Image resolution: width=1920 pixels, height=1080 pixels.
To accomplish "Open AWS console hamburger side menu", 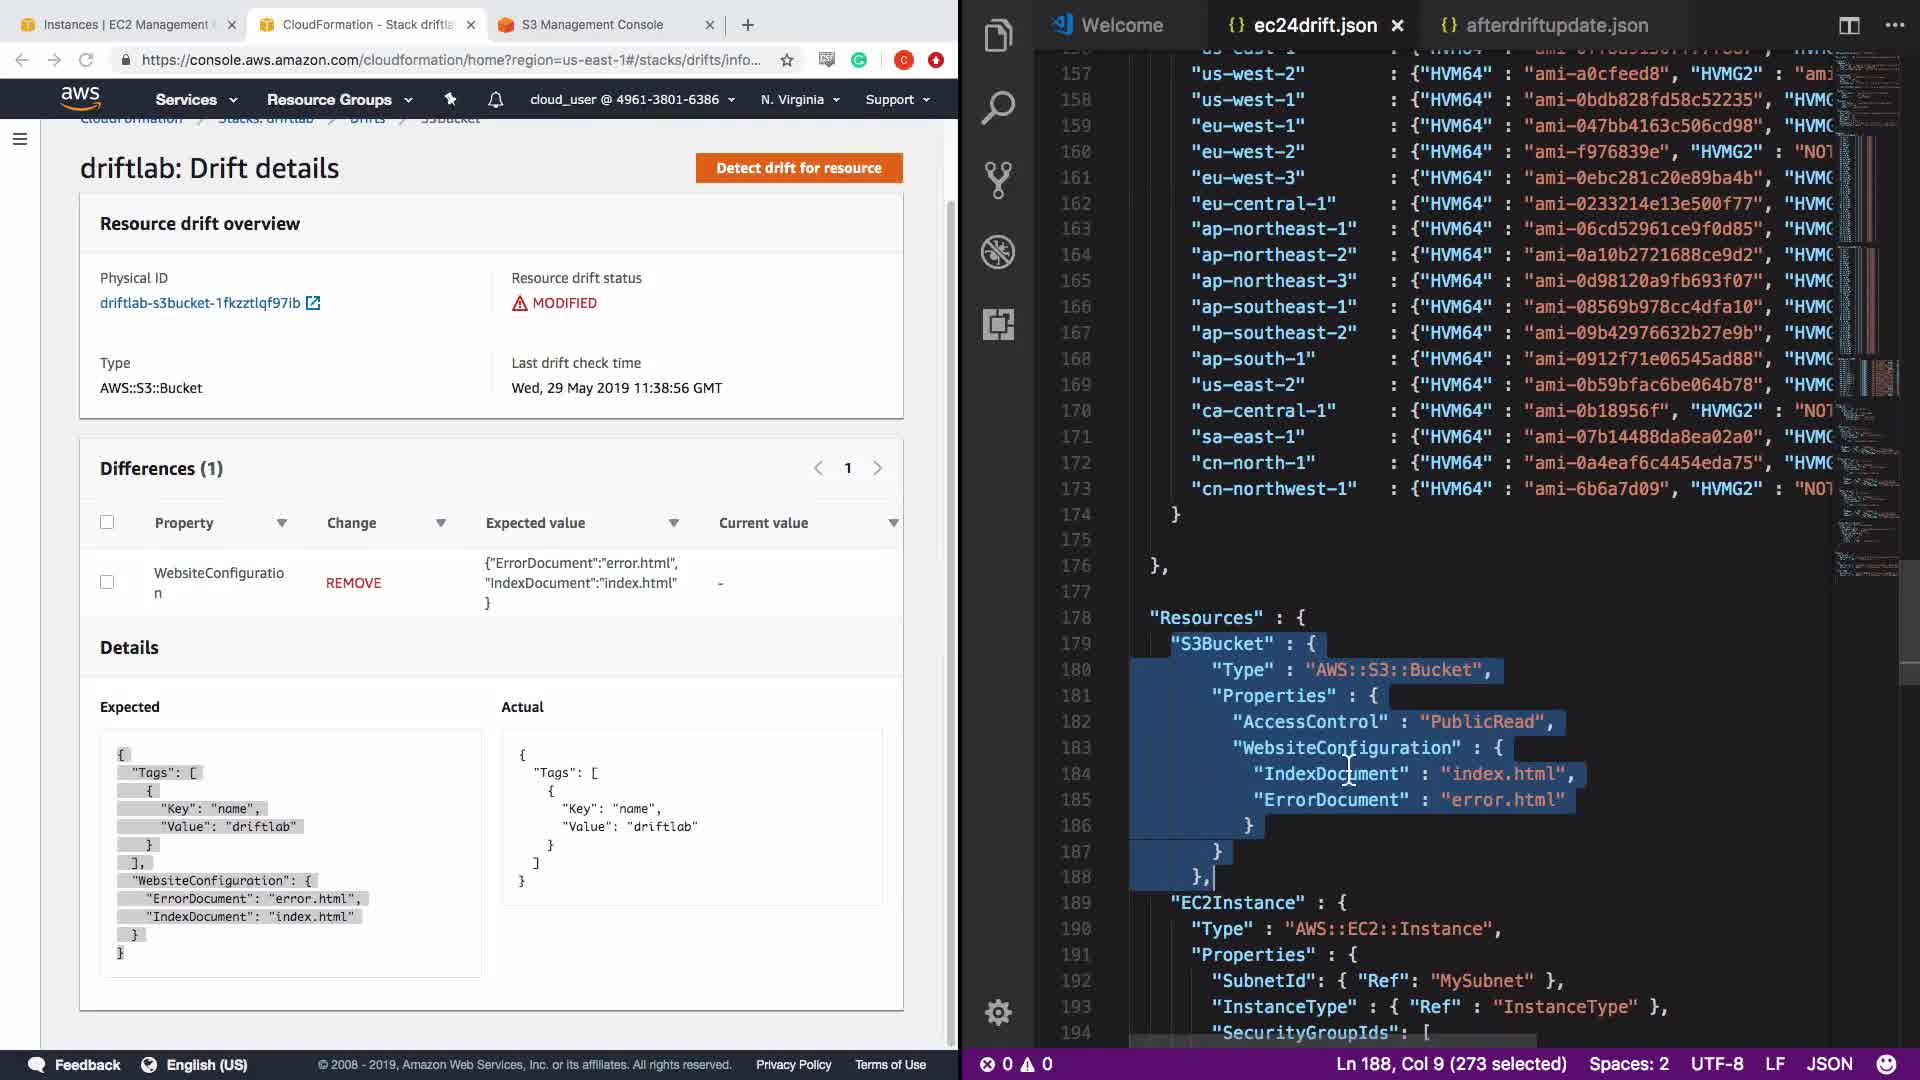I will coord(19,139).
